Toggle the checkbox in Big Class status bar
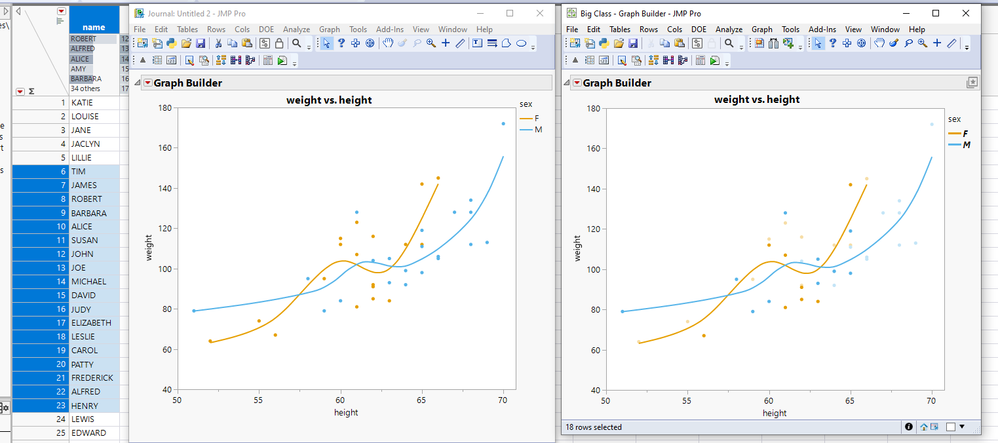Screen dimensions: 998x443 [950, 427]
